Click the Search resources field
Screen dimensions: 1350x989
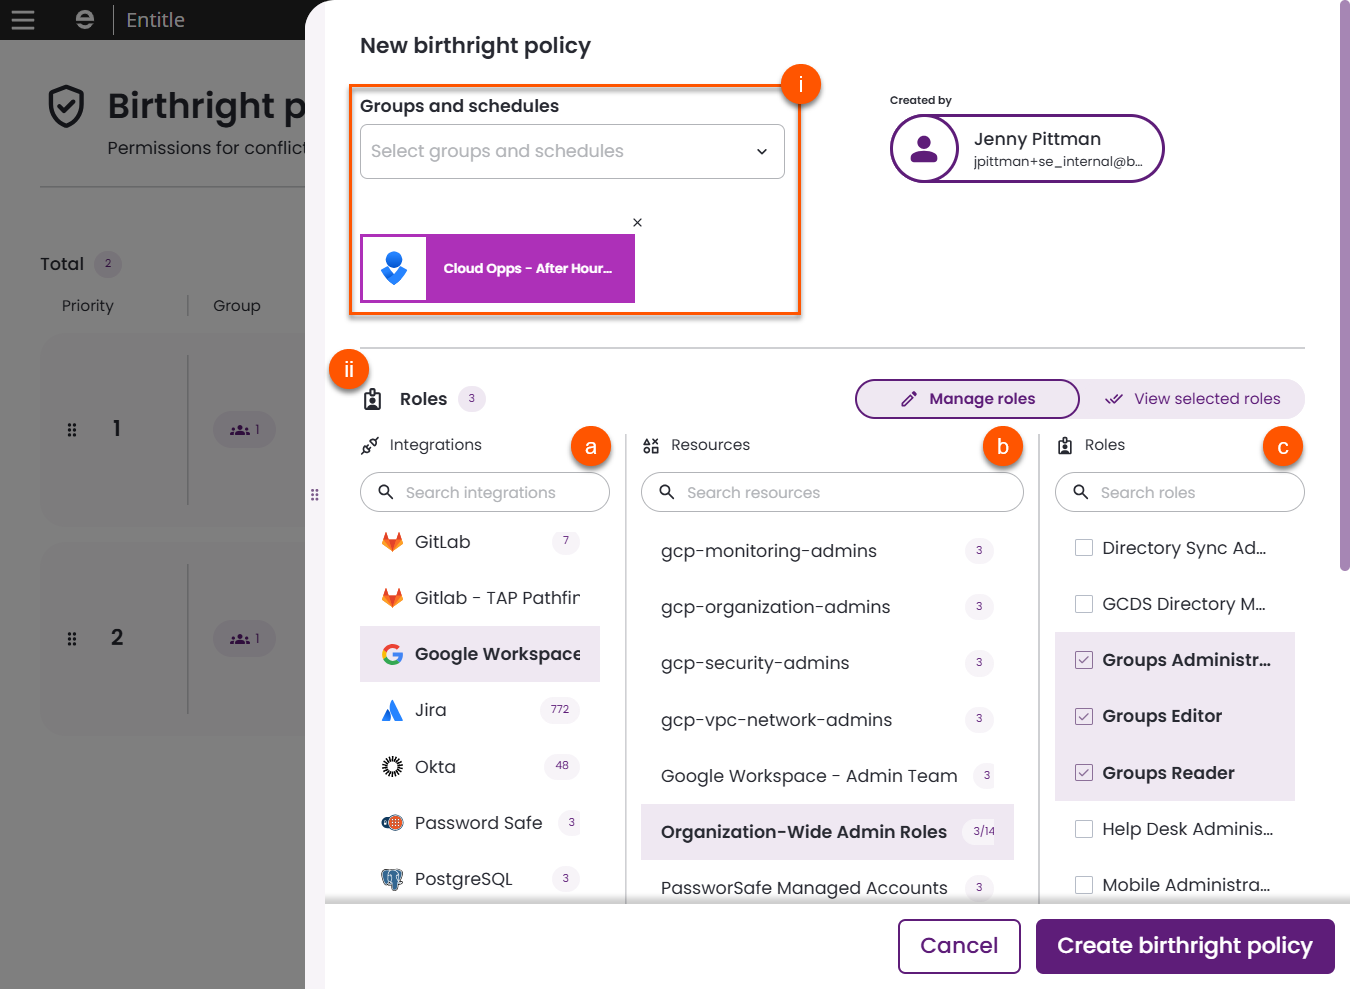[x=831, y=492]
